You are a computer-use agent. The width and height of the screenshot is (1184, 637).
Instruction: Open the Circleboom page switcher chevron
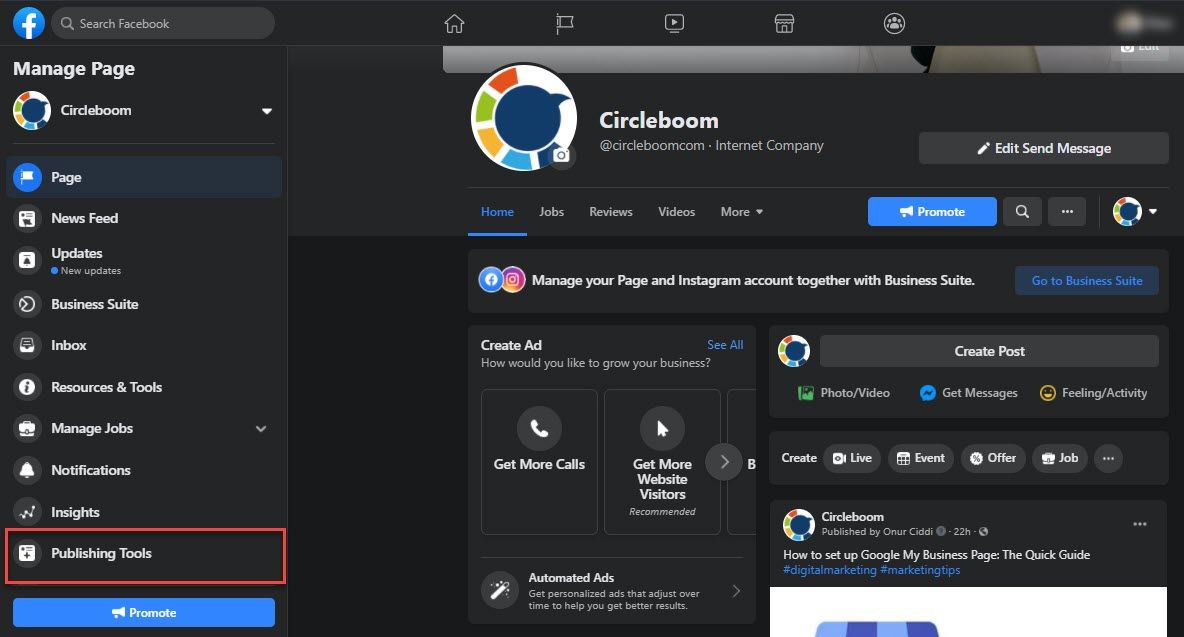tap(267, 112)
